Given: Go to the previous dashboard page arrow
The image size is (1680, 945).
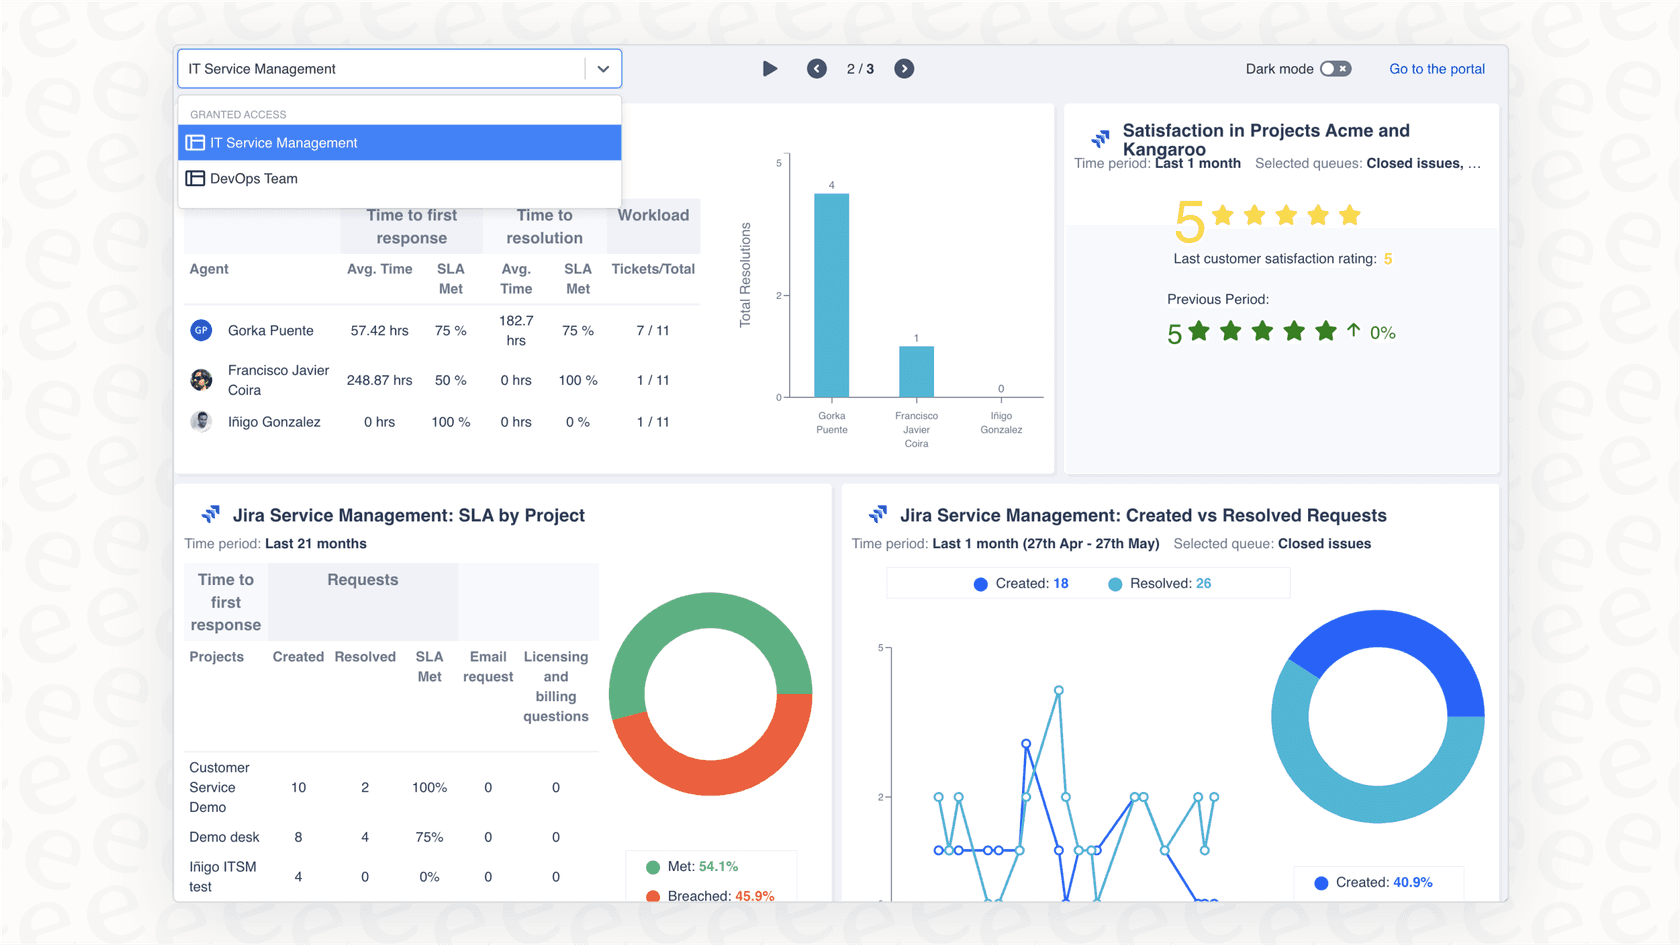Looking at the screenshot, I should click(x=816, y=69).
